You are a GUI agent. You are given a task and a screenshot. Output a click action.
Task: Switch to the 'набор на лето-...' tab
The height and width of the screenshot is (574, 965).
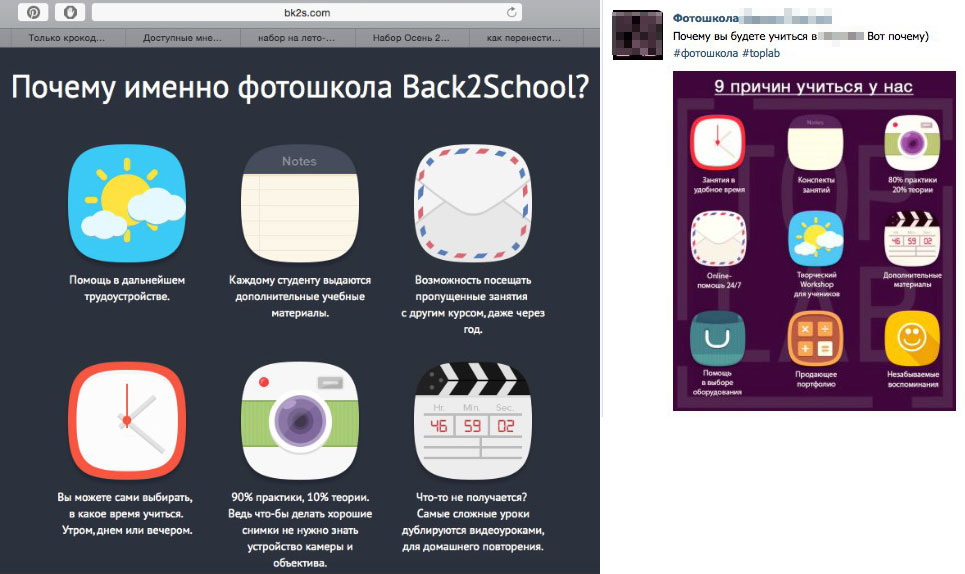pyautogui.click(x=297, y=38)
